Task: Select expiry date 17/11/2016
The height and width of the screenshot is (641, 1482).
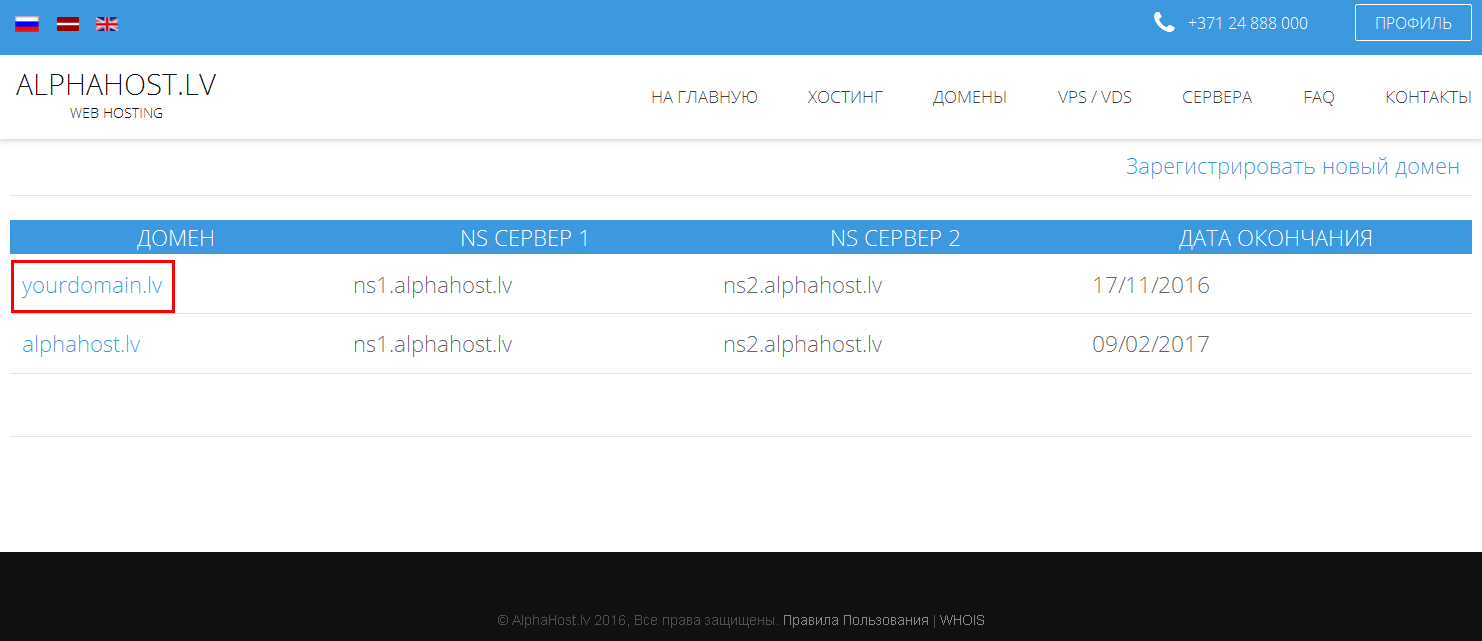Action: click(x=1151, y=286)
